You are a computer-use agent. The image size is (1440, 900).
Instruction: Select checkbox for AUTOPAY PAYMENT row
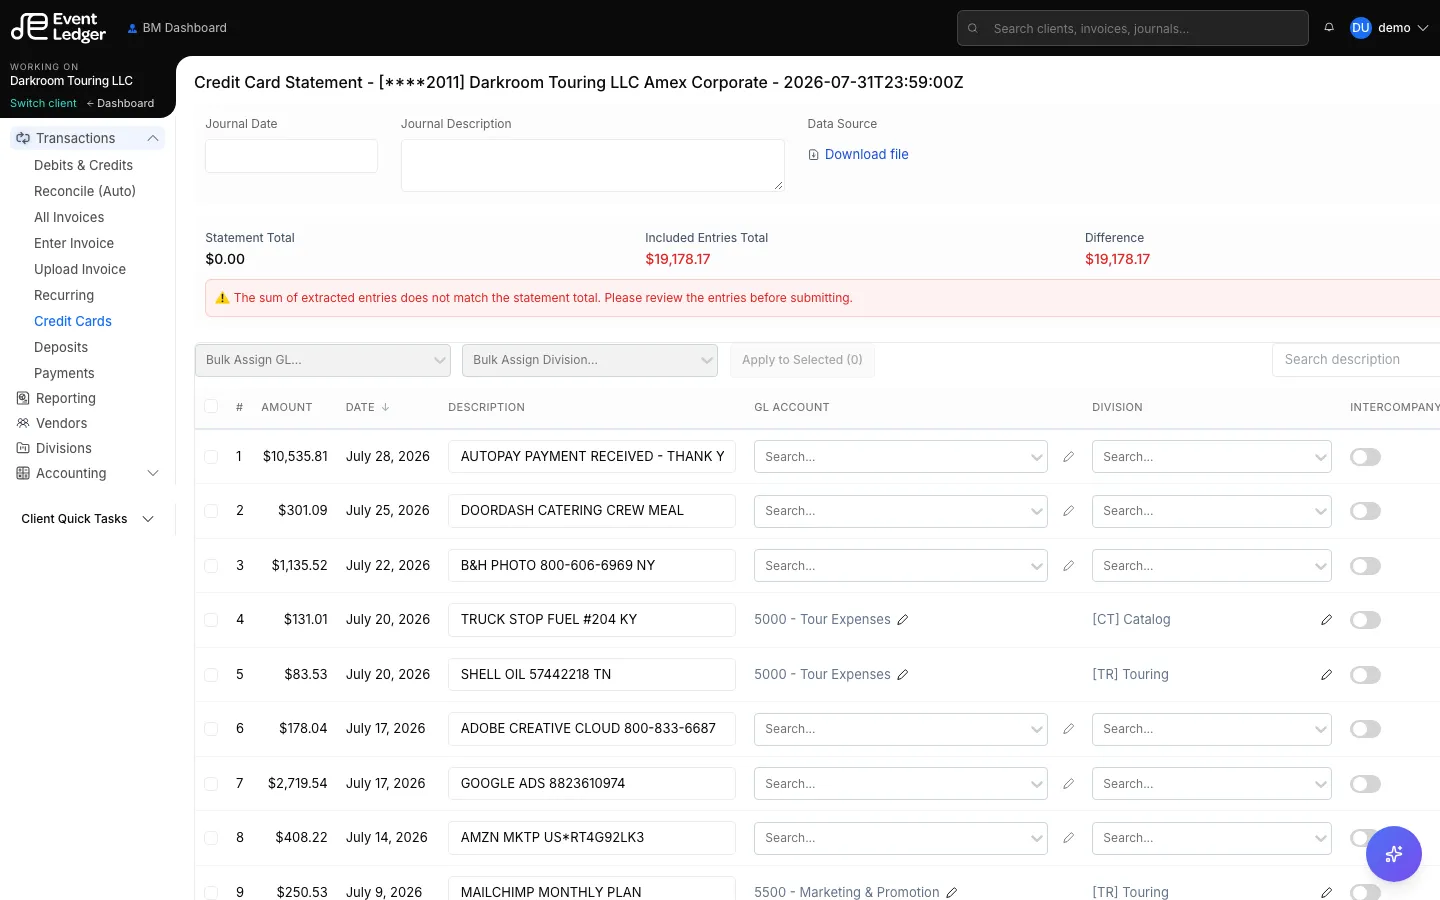pos(211,457)
